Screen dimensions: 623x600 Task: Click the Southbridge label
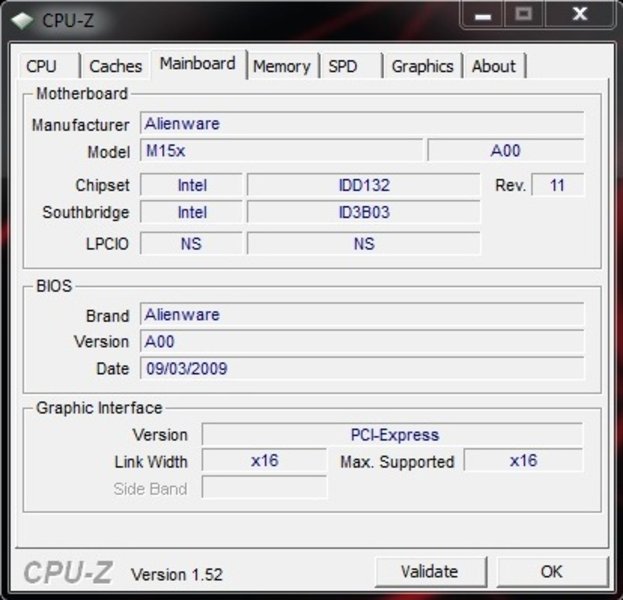click(x=86, y=213)
